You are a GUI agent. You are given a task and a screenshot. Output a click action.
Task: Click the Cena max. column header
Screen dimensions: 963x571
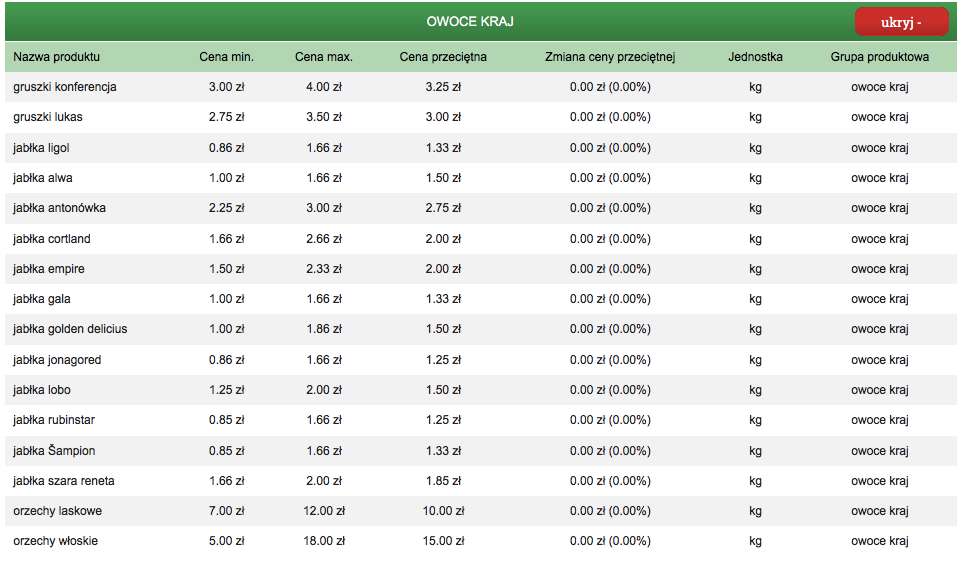324,57
